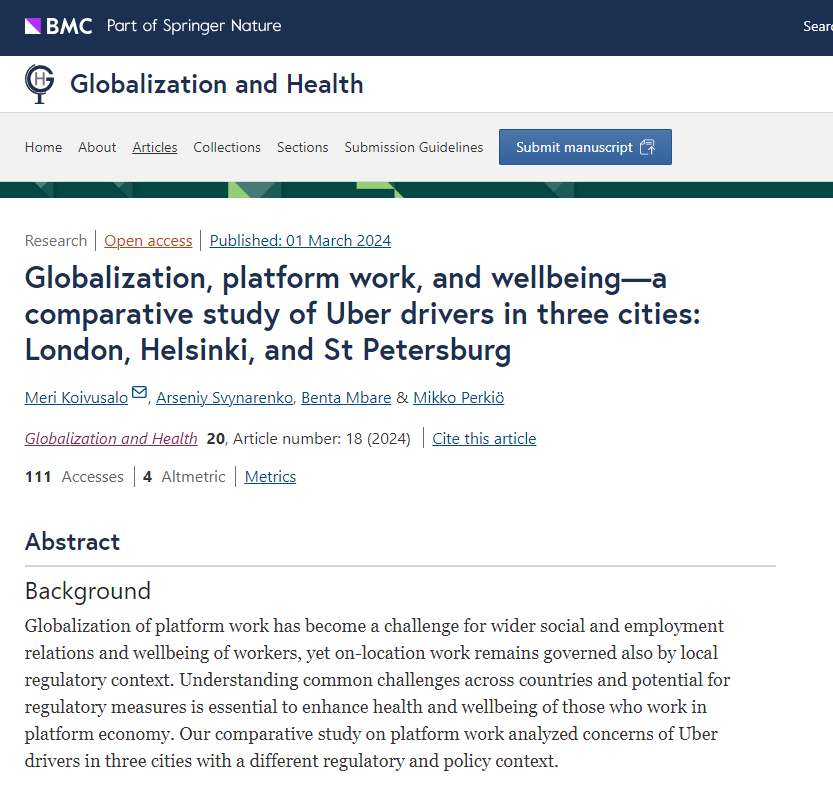Click the Search item in top header
The width and height of the screenshot is (833, 800).
(818, 26)
